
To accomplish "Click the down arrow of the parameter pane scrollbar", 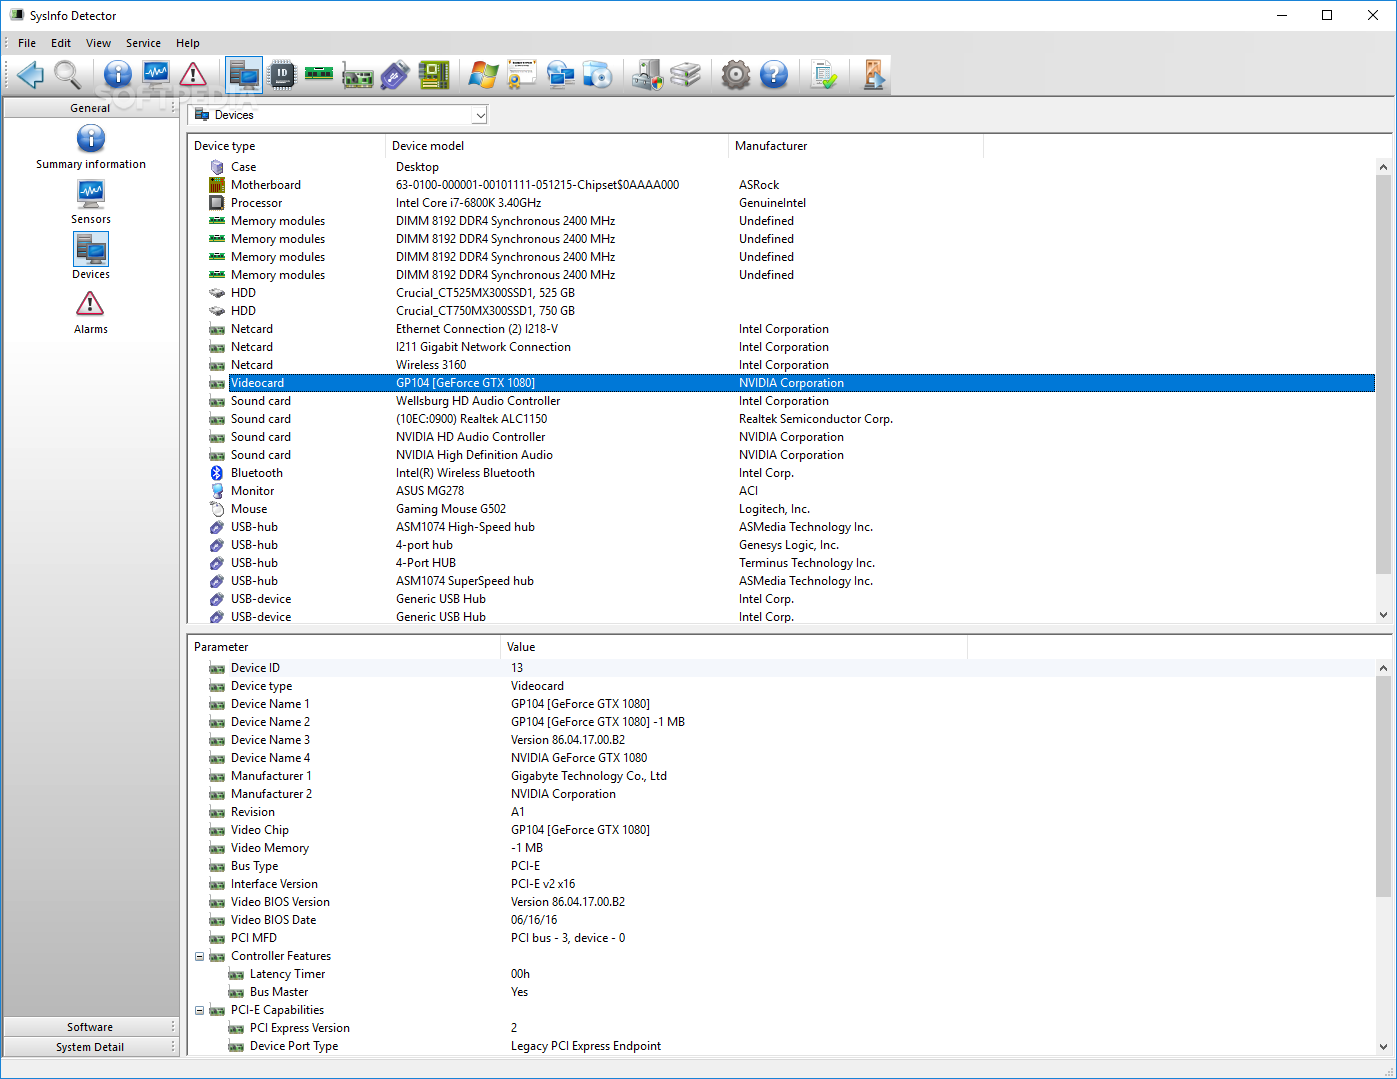I will click(1384, 1046).
